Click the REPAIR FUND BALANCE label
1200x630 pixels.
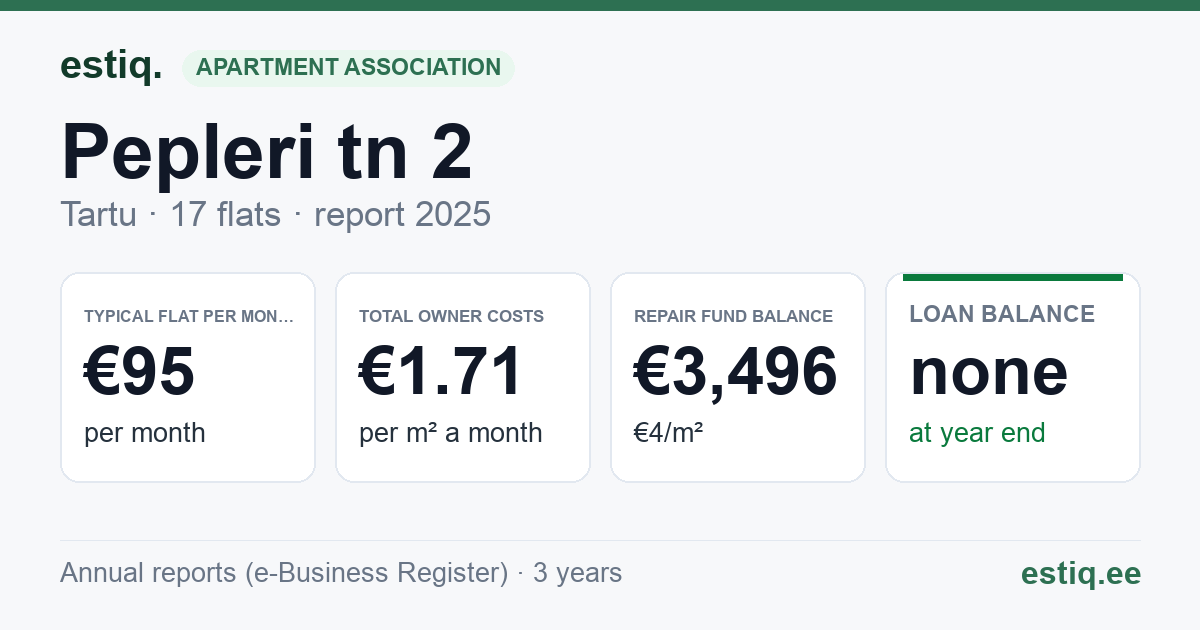(733, 316)
